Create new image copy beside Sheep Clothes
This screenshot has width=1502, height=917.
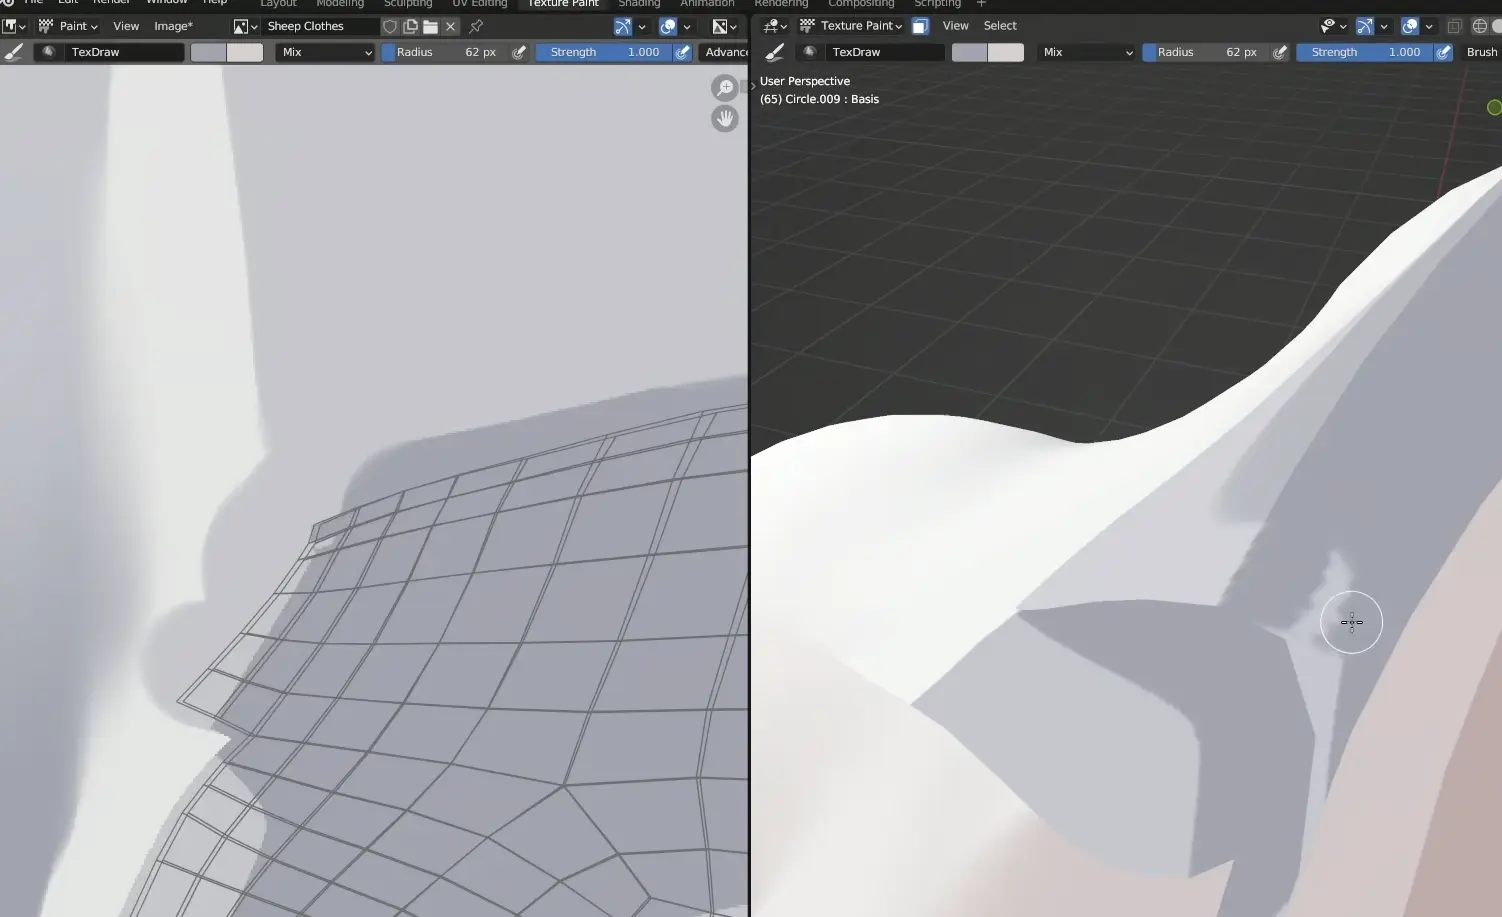click(x=410, y=26)
